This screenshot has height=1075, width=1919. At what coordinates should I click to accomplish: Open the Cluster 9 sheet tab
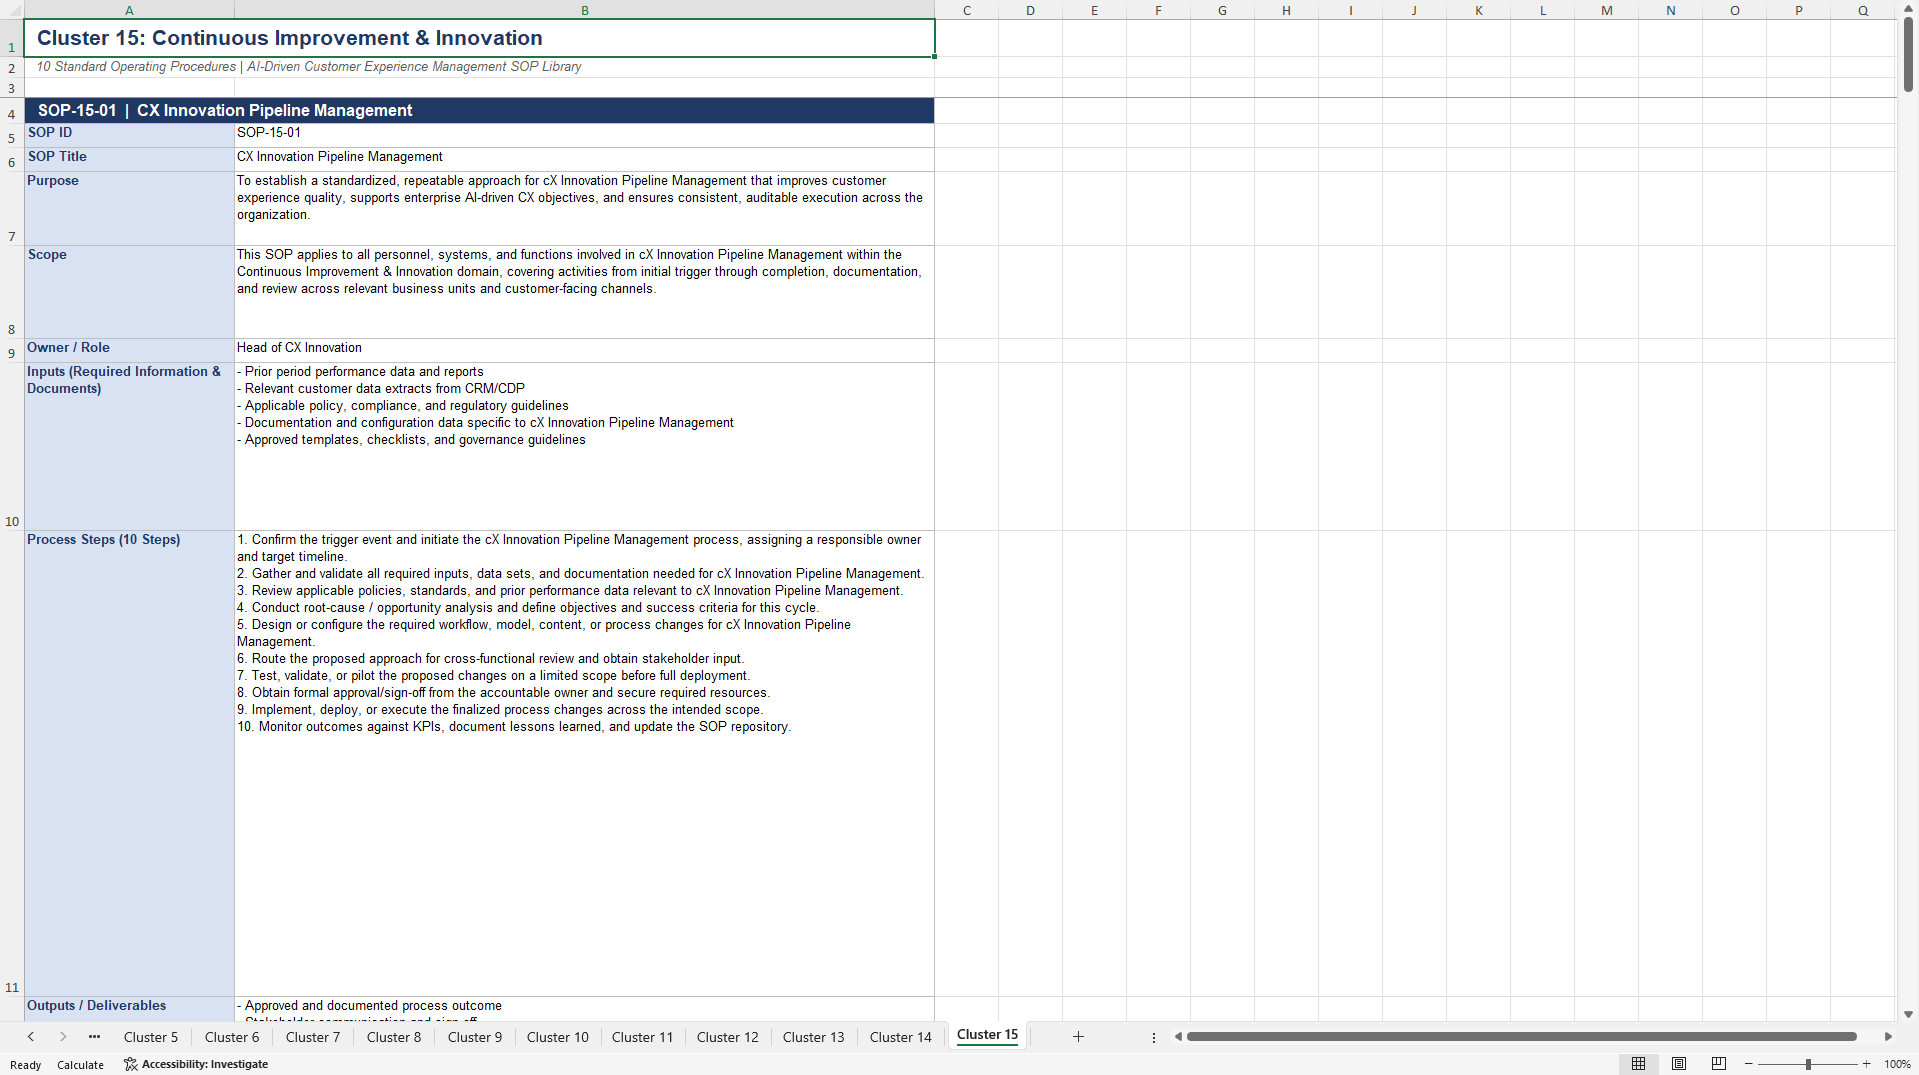pos(475,1037)
